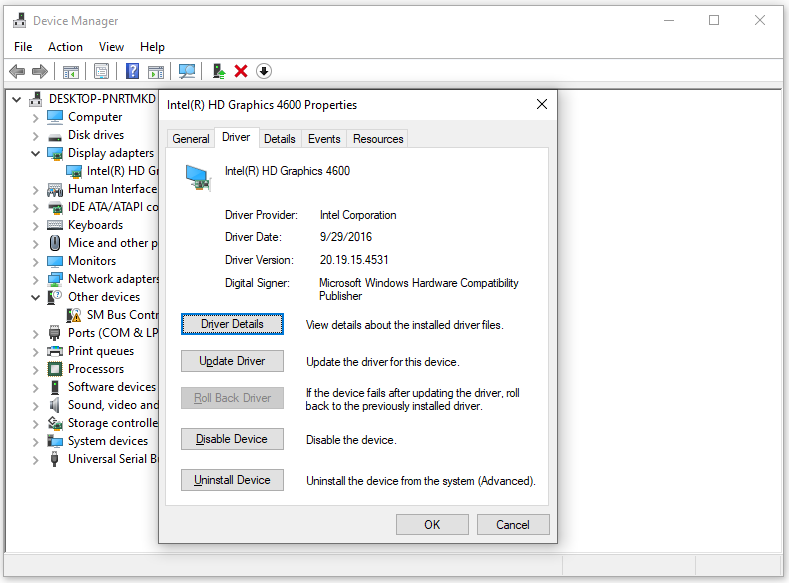This screenshot has width=789, height=583.
Task: Click the SM Bus Controller warning icon
Action: point(73,315)
